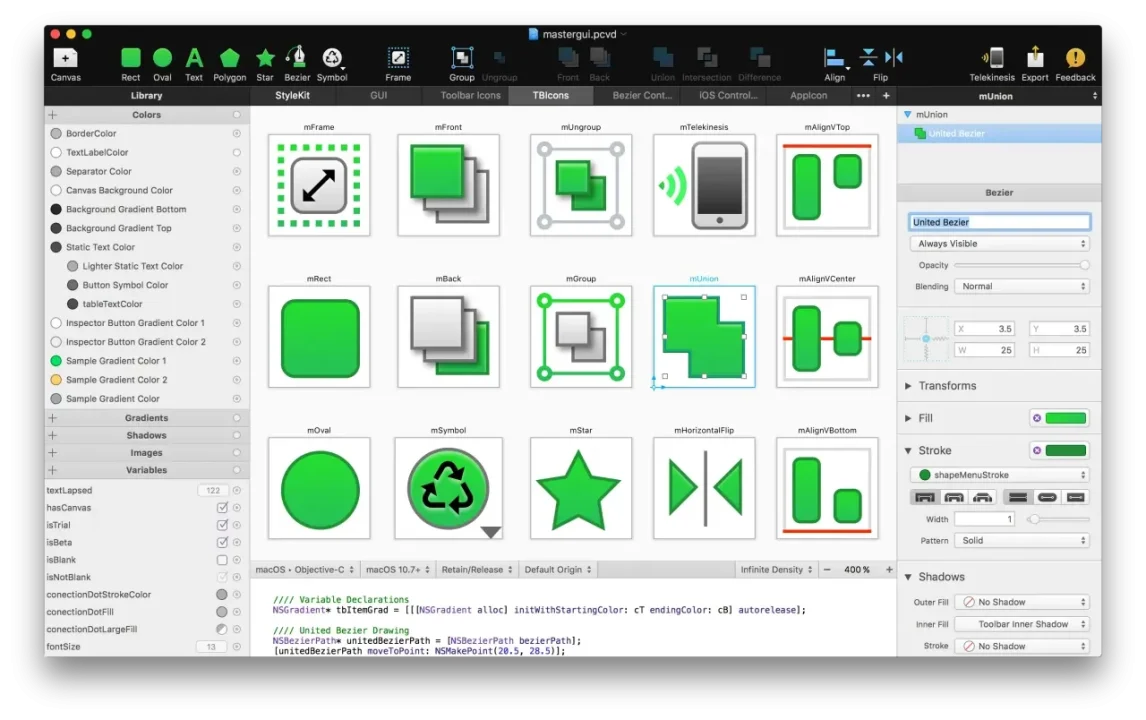Show more tabs with ellipsis button

click(863, 96)
